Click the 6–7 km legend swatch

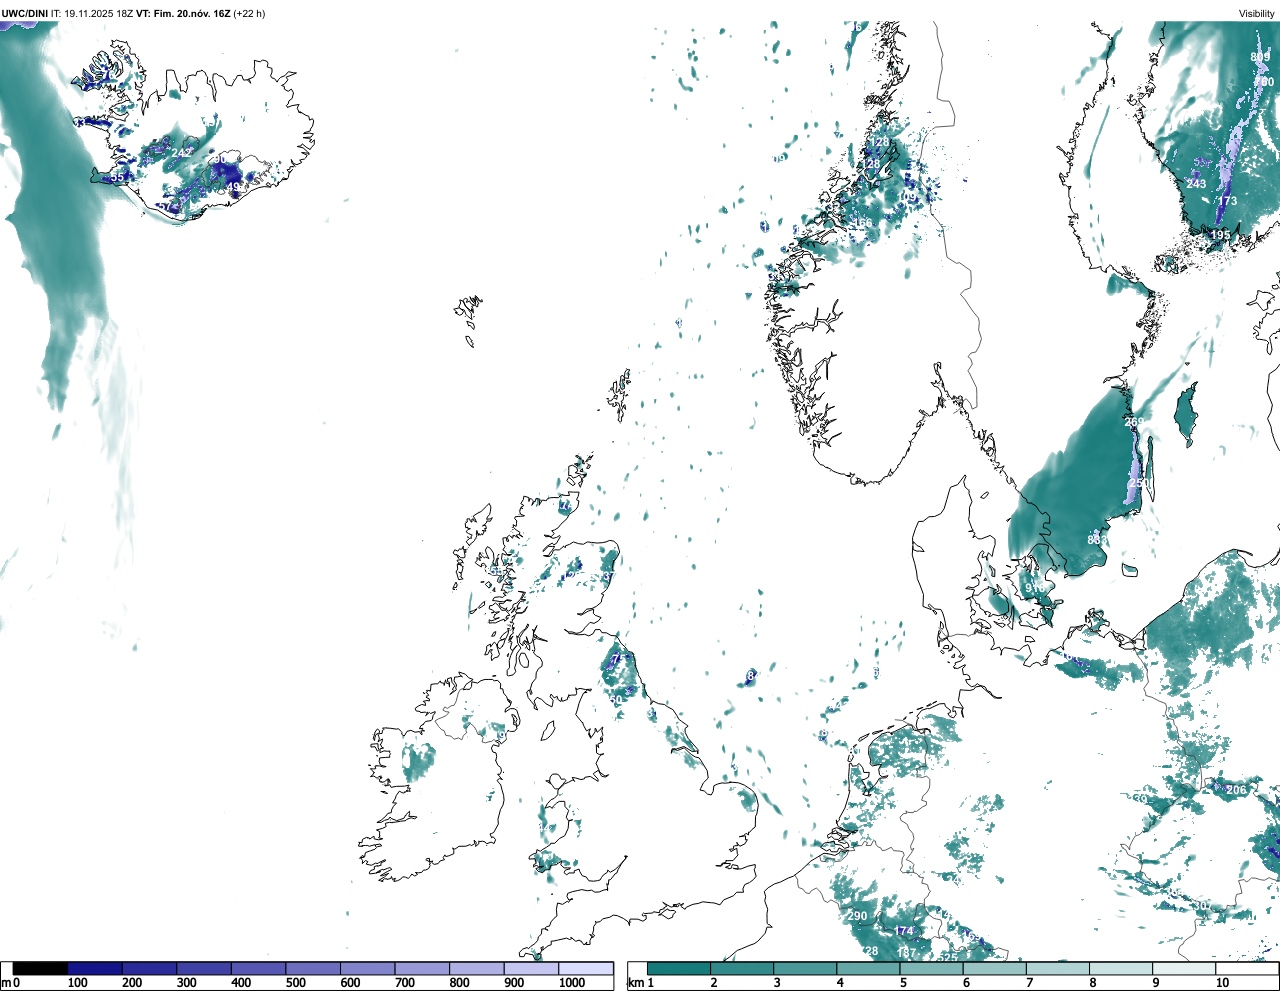[x=994, y=968]
